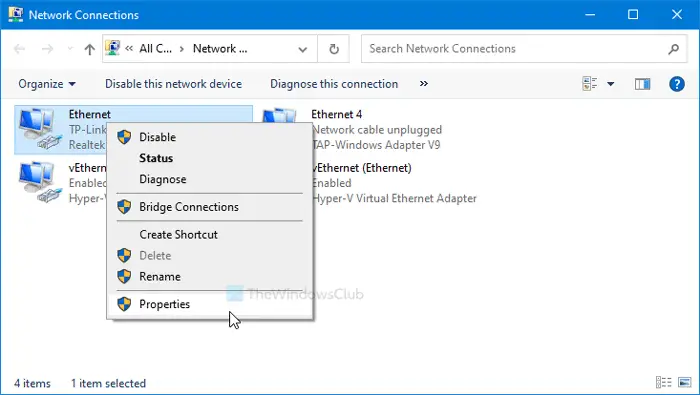Click the Ethernet connection name label
Viewport: 700px width, 395px height.
click(x=90, y=114)
